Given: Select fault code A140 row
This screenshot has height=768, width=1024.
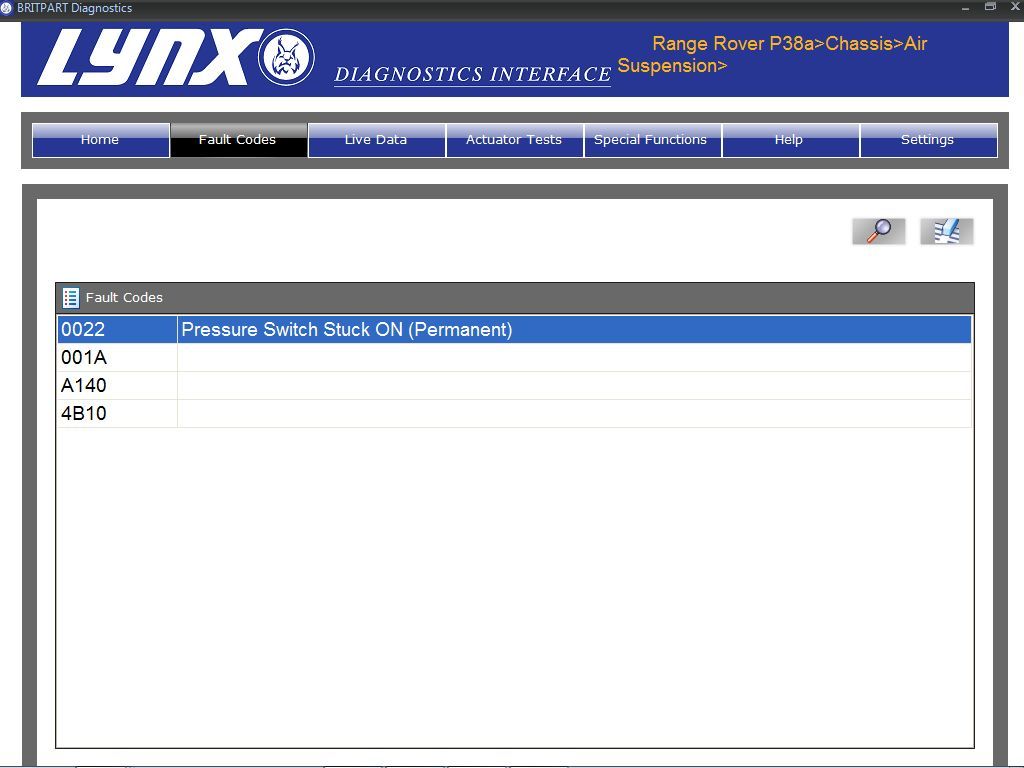Looking at the screenshot, I should pos(514,386).
